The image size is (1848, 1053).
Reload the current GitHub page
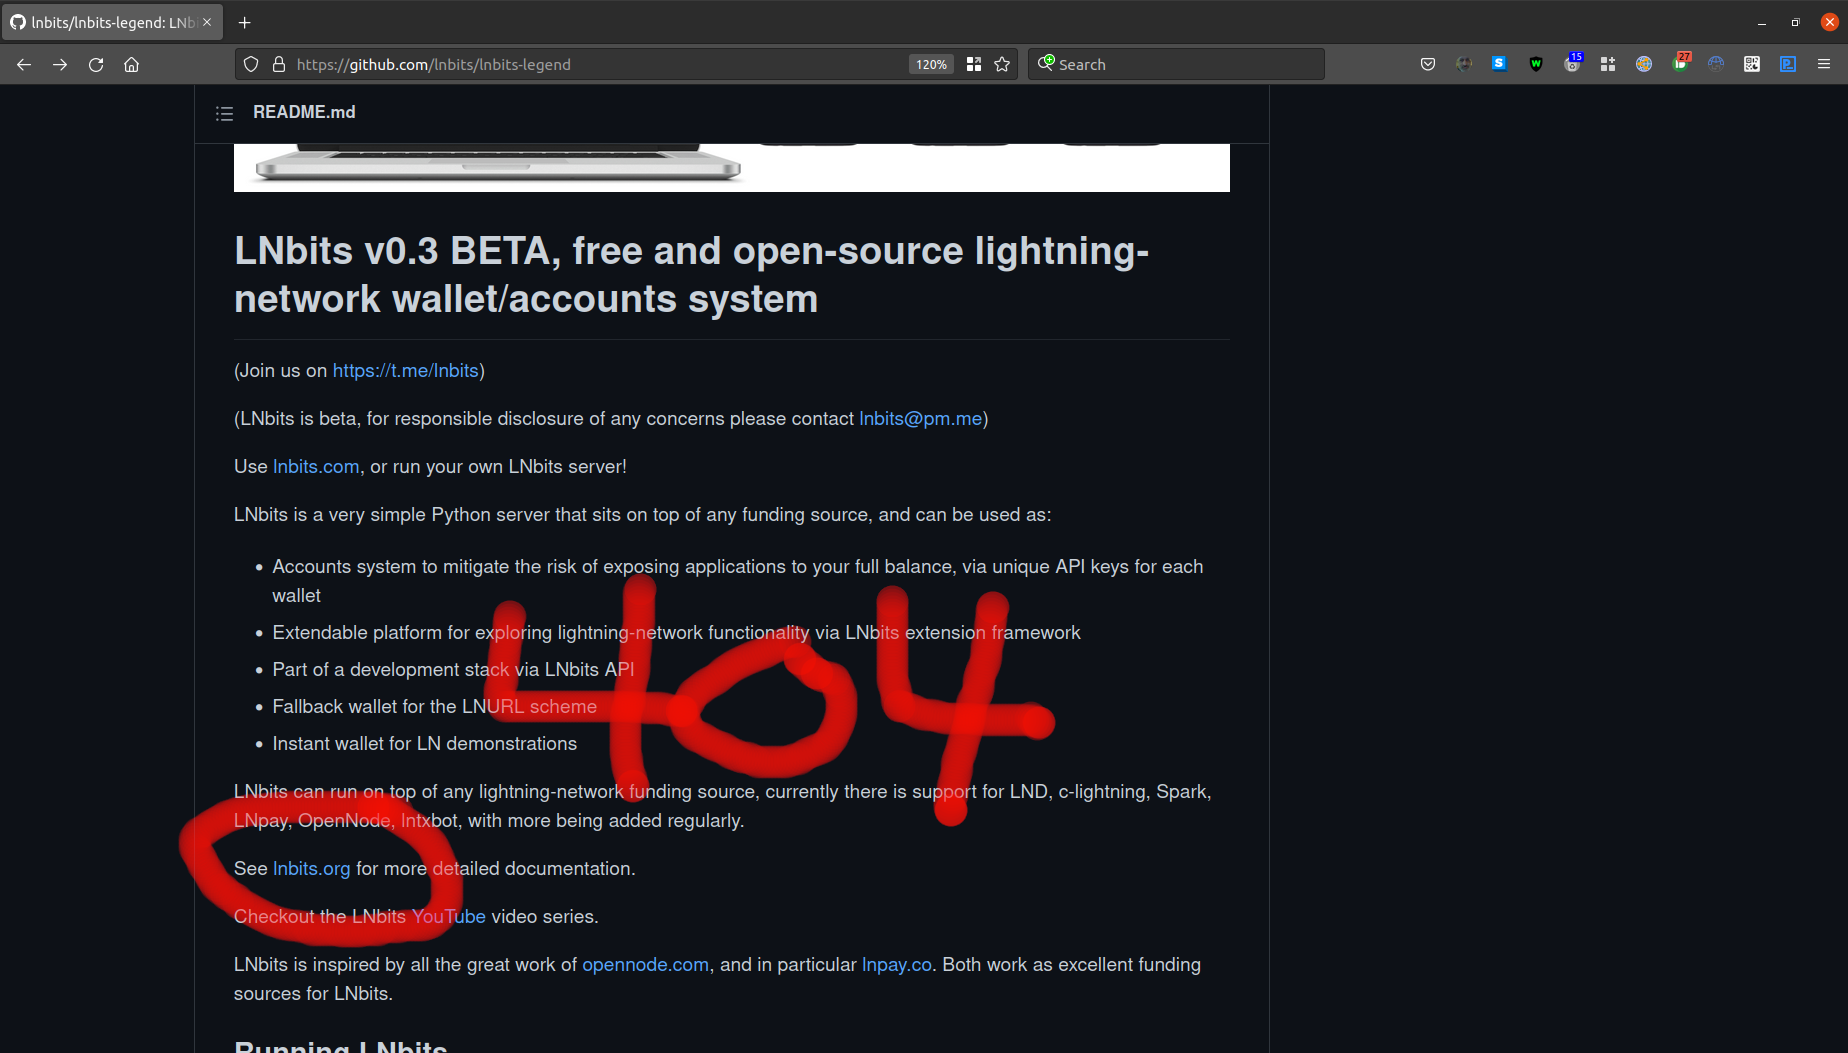pyautogui.click(x=96, y=64)
